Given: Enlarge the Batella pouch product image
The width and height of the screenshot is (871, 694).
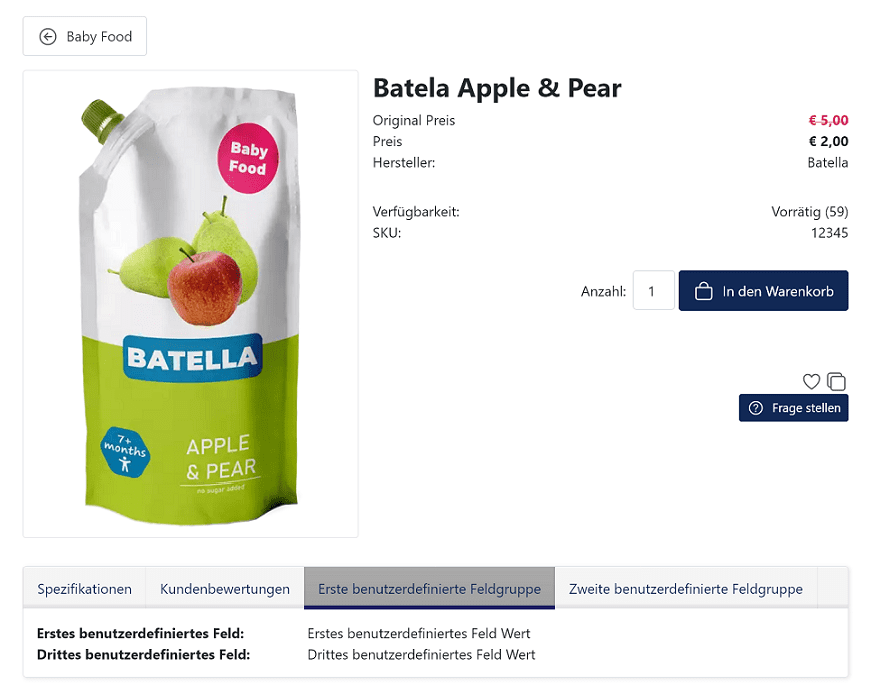Looking at the screenshot, I should coord(191,303).
